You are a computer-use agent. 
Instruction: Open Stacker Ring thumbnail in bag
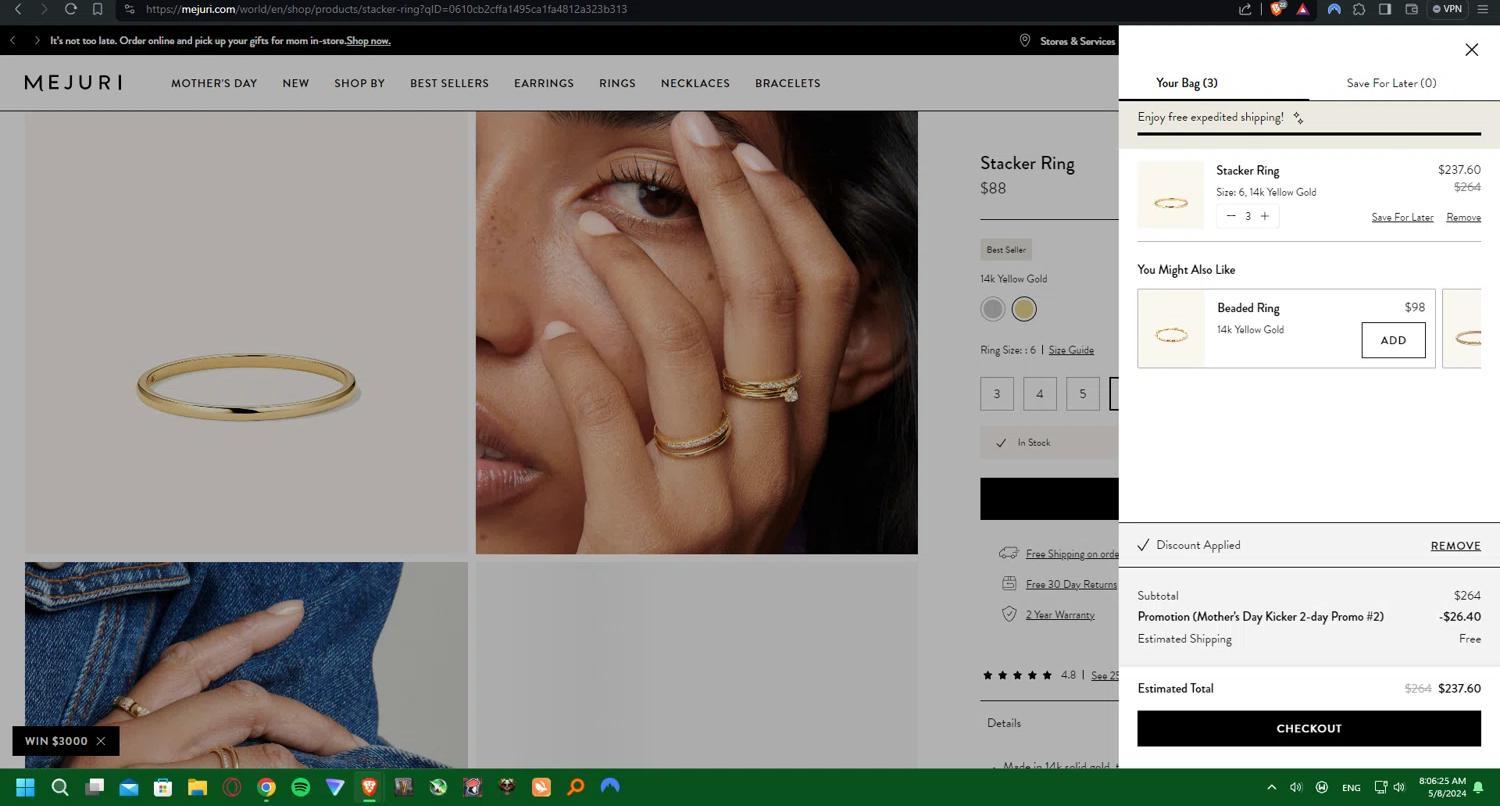tap(1170, 195)
